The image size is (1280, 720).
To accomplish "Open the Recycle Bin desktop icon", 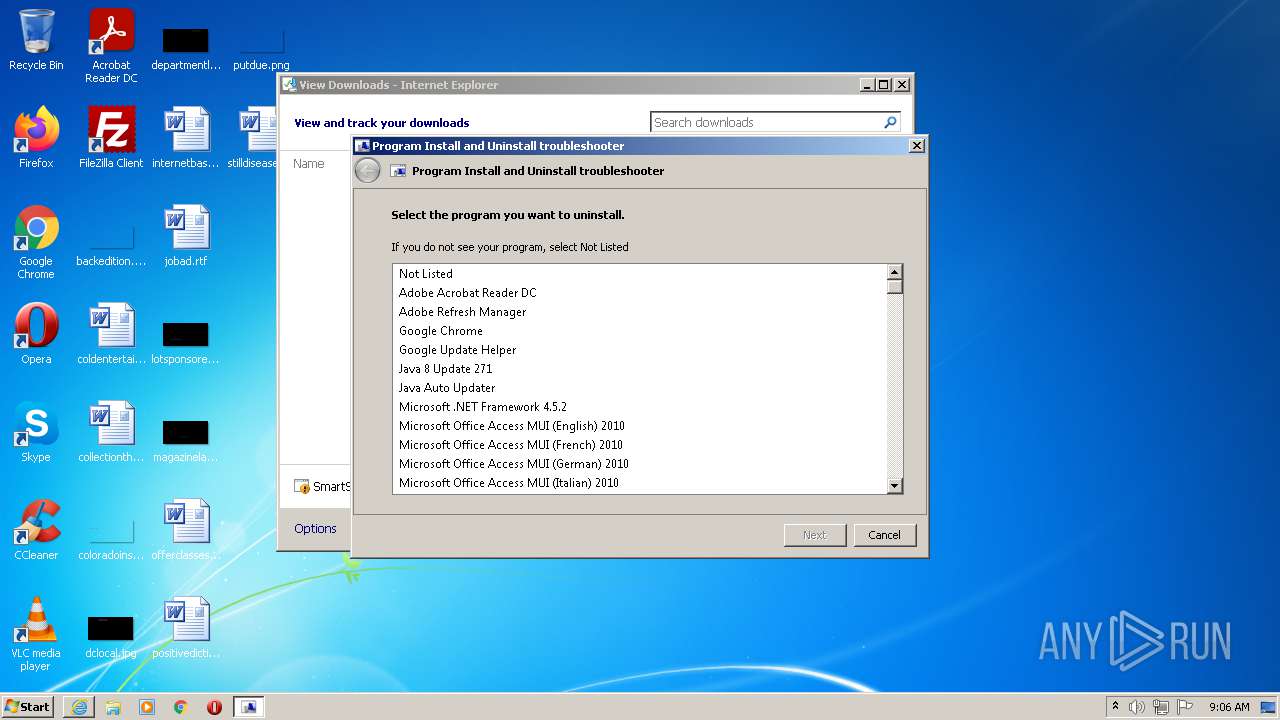I will tap(36, 40).
